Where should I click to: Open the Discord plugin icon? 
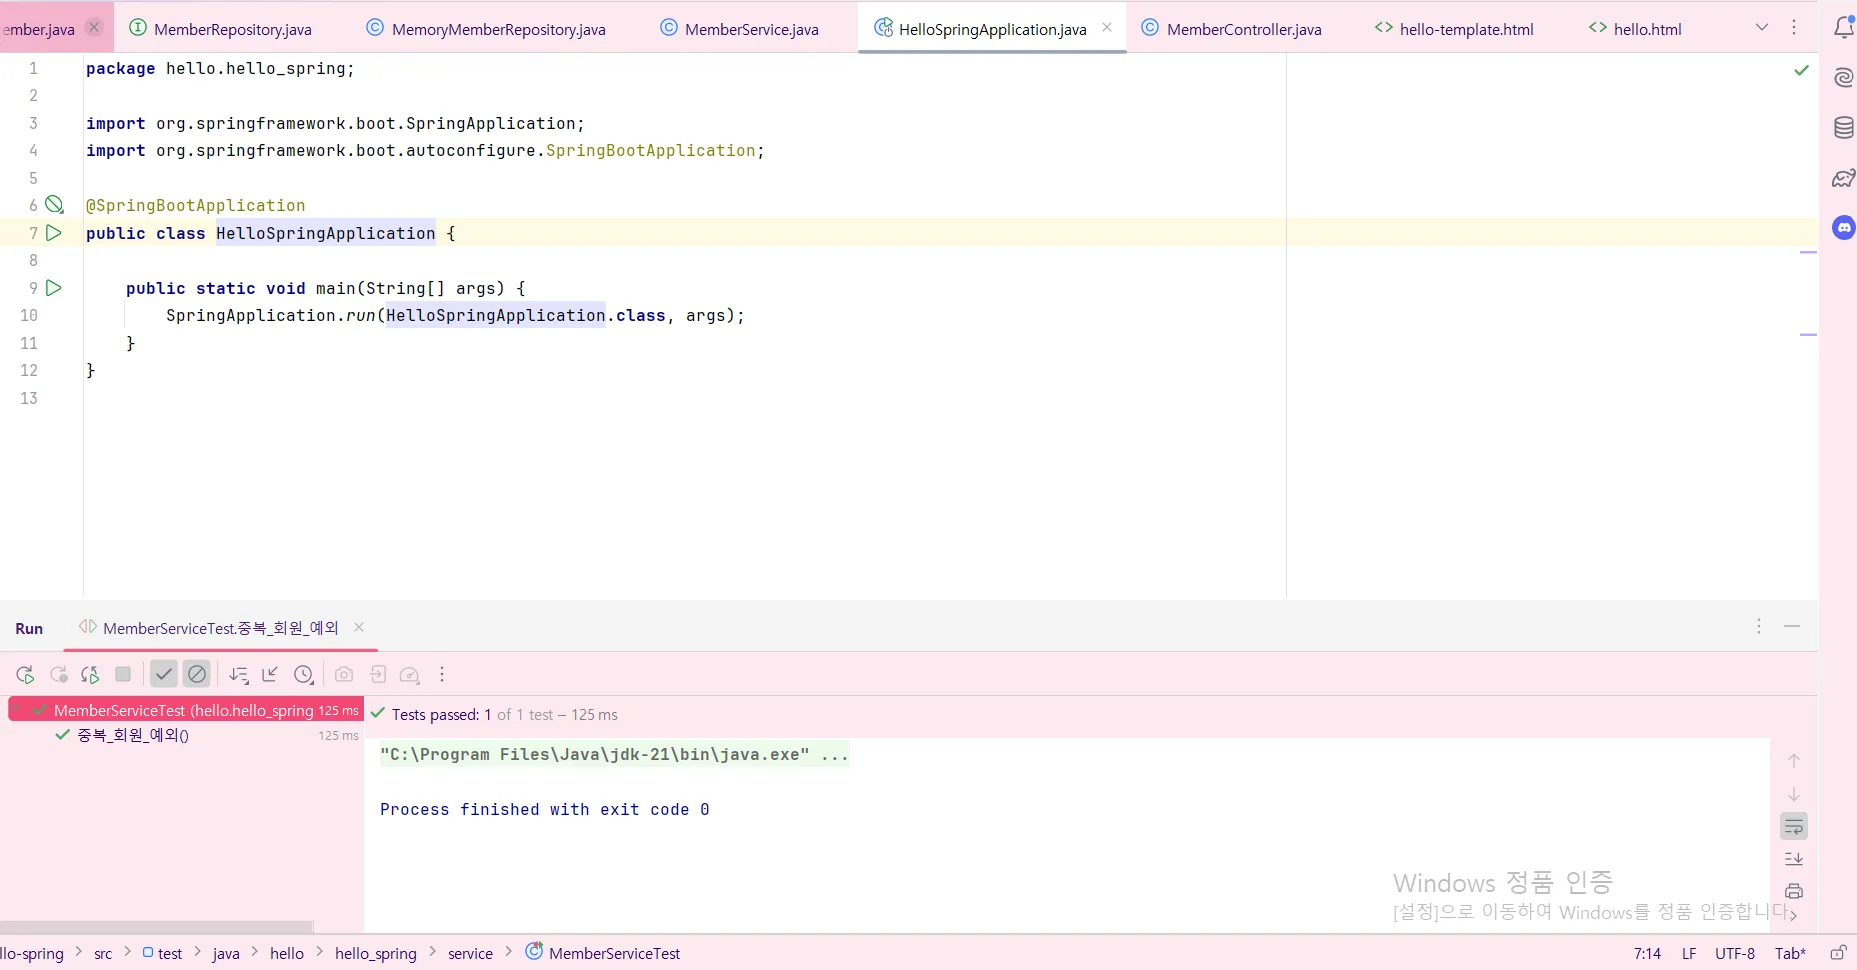(1843, 228)
